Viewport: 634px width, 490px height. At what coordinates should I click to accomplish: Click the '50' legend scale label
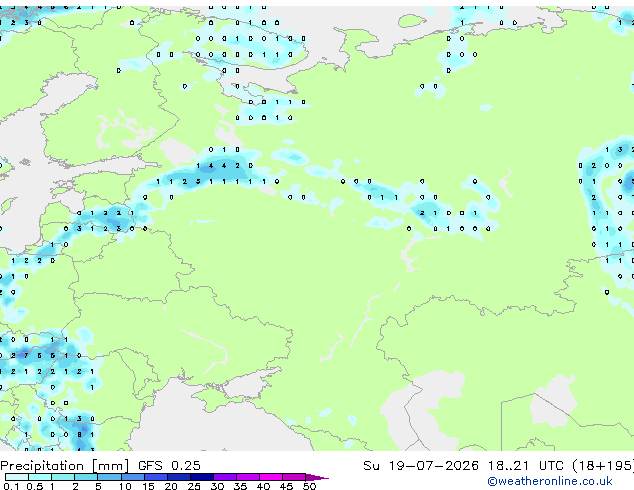tap(310, 486)
